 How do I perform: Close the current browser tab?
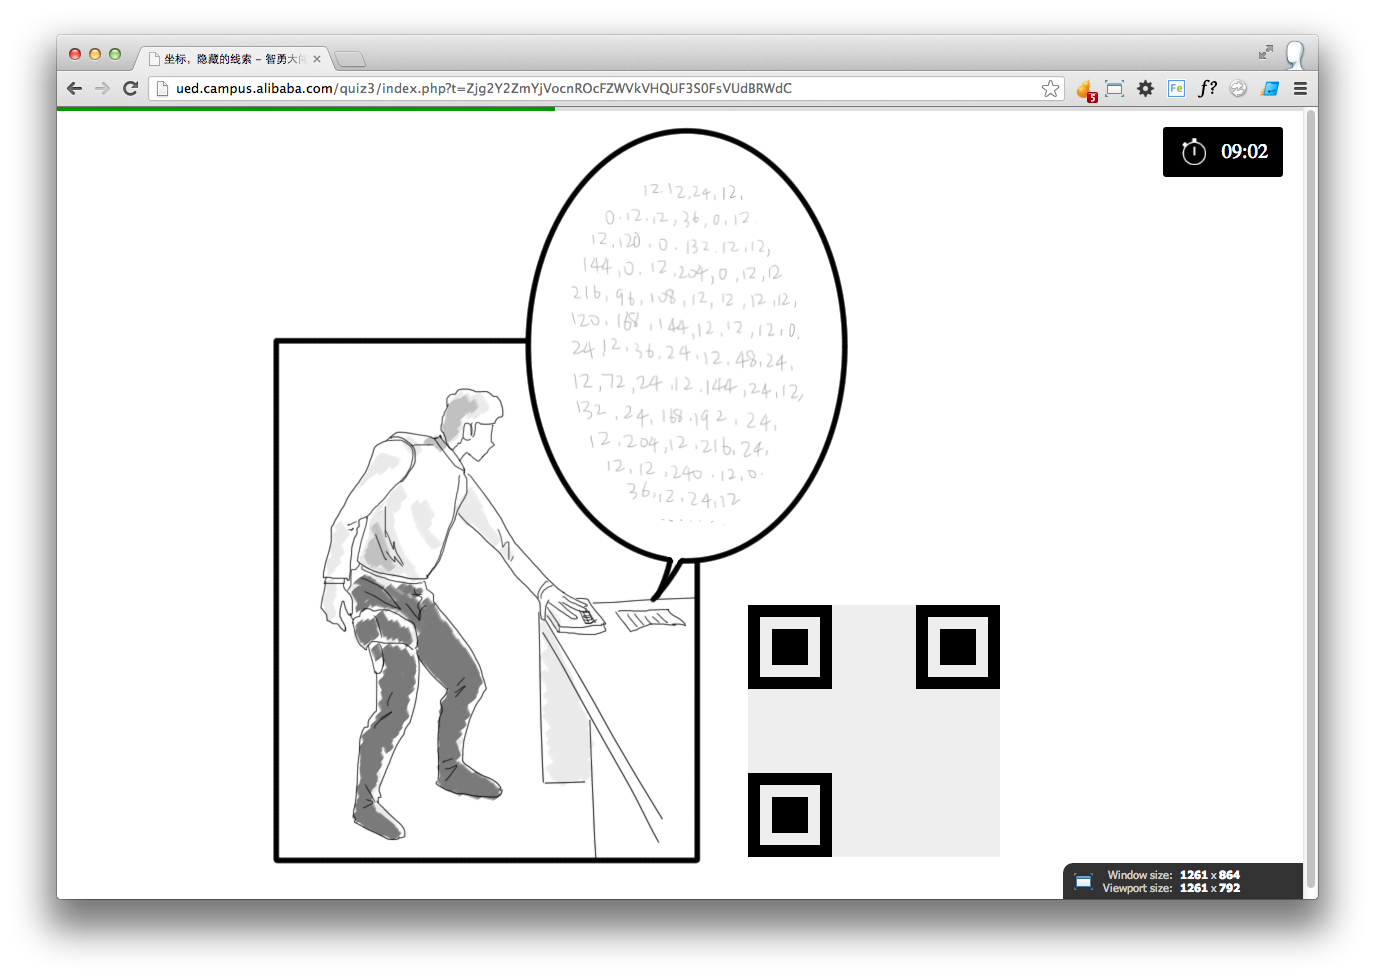[x=317, y=59]
